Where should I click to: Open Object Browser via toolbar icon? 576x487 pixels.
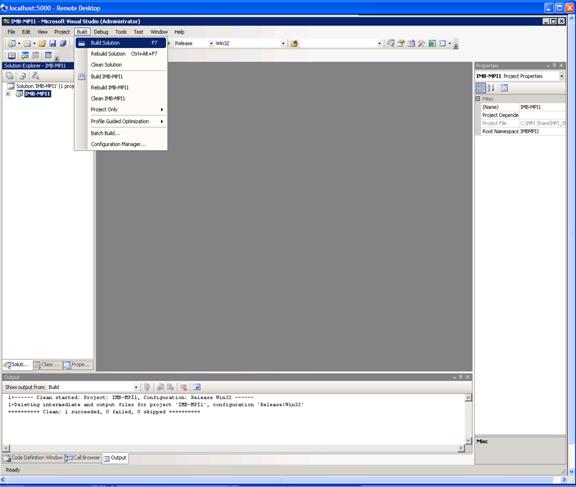pyautogui.click(x=411, y=44)
